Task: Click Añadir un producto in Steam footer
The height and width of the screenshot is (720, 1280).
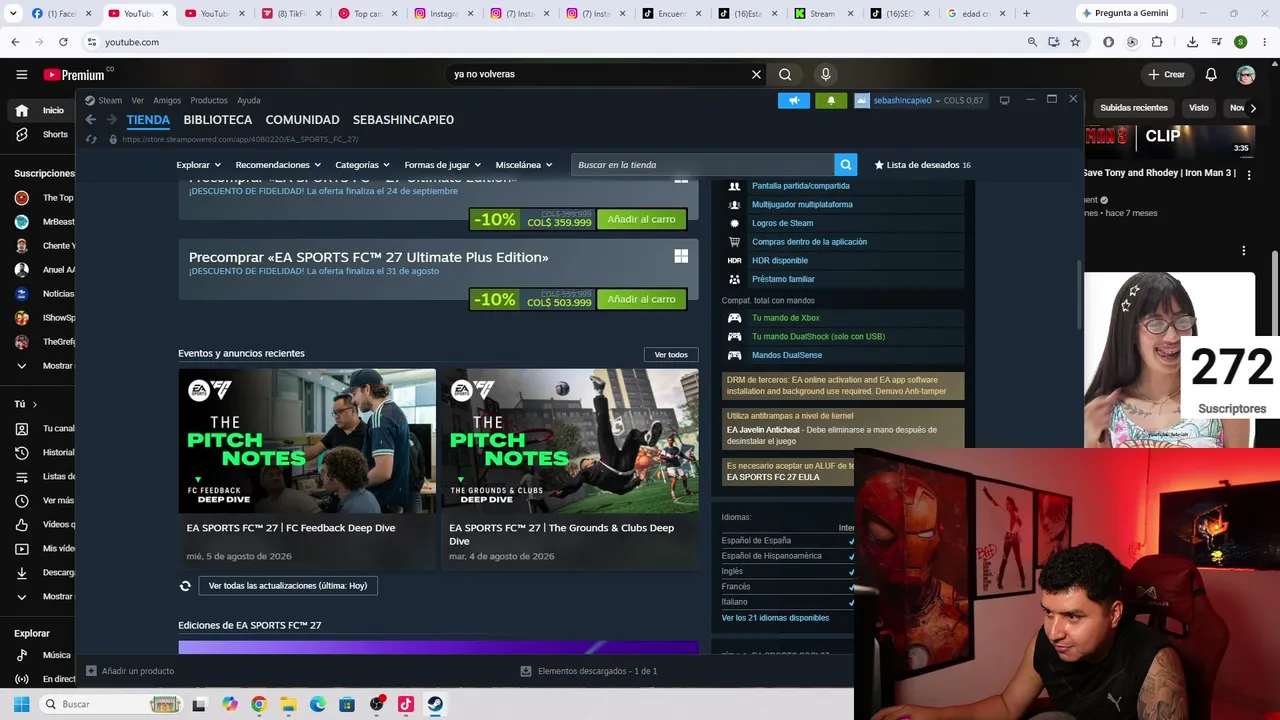Action: click(130, 671)
